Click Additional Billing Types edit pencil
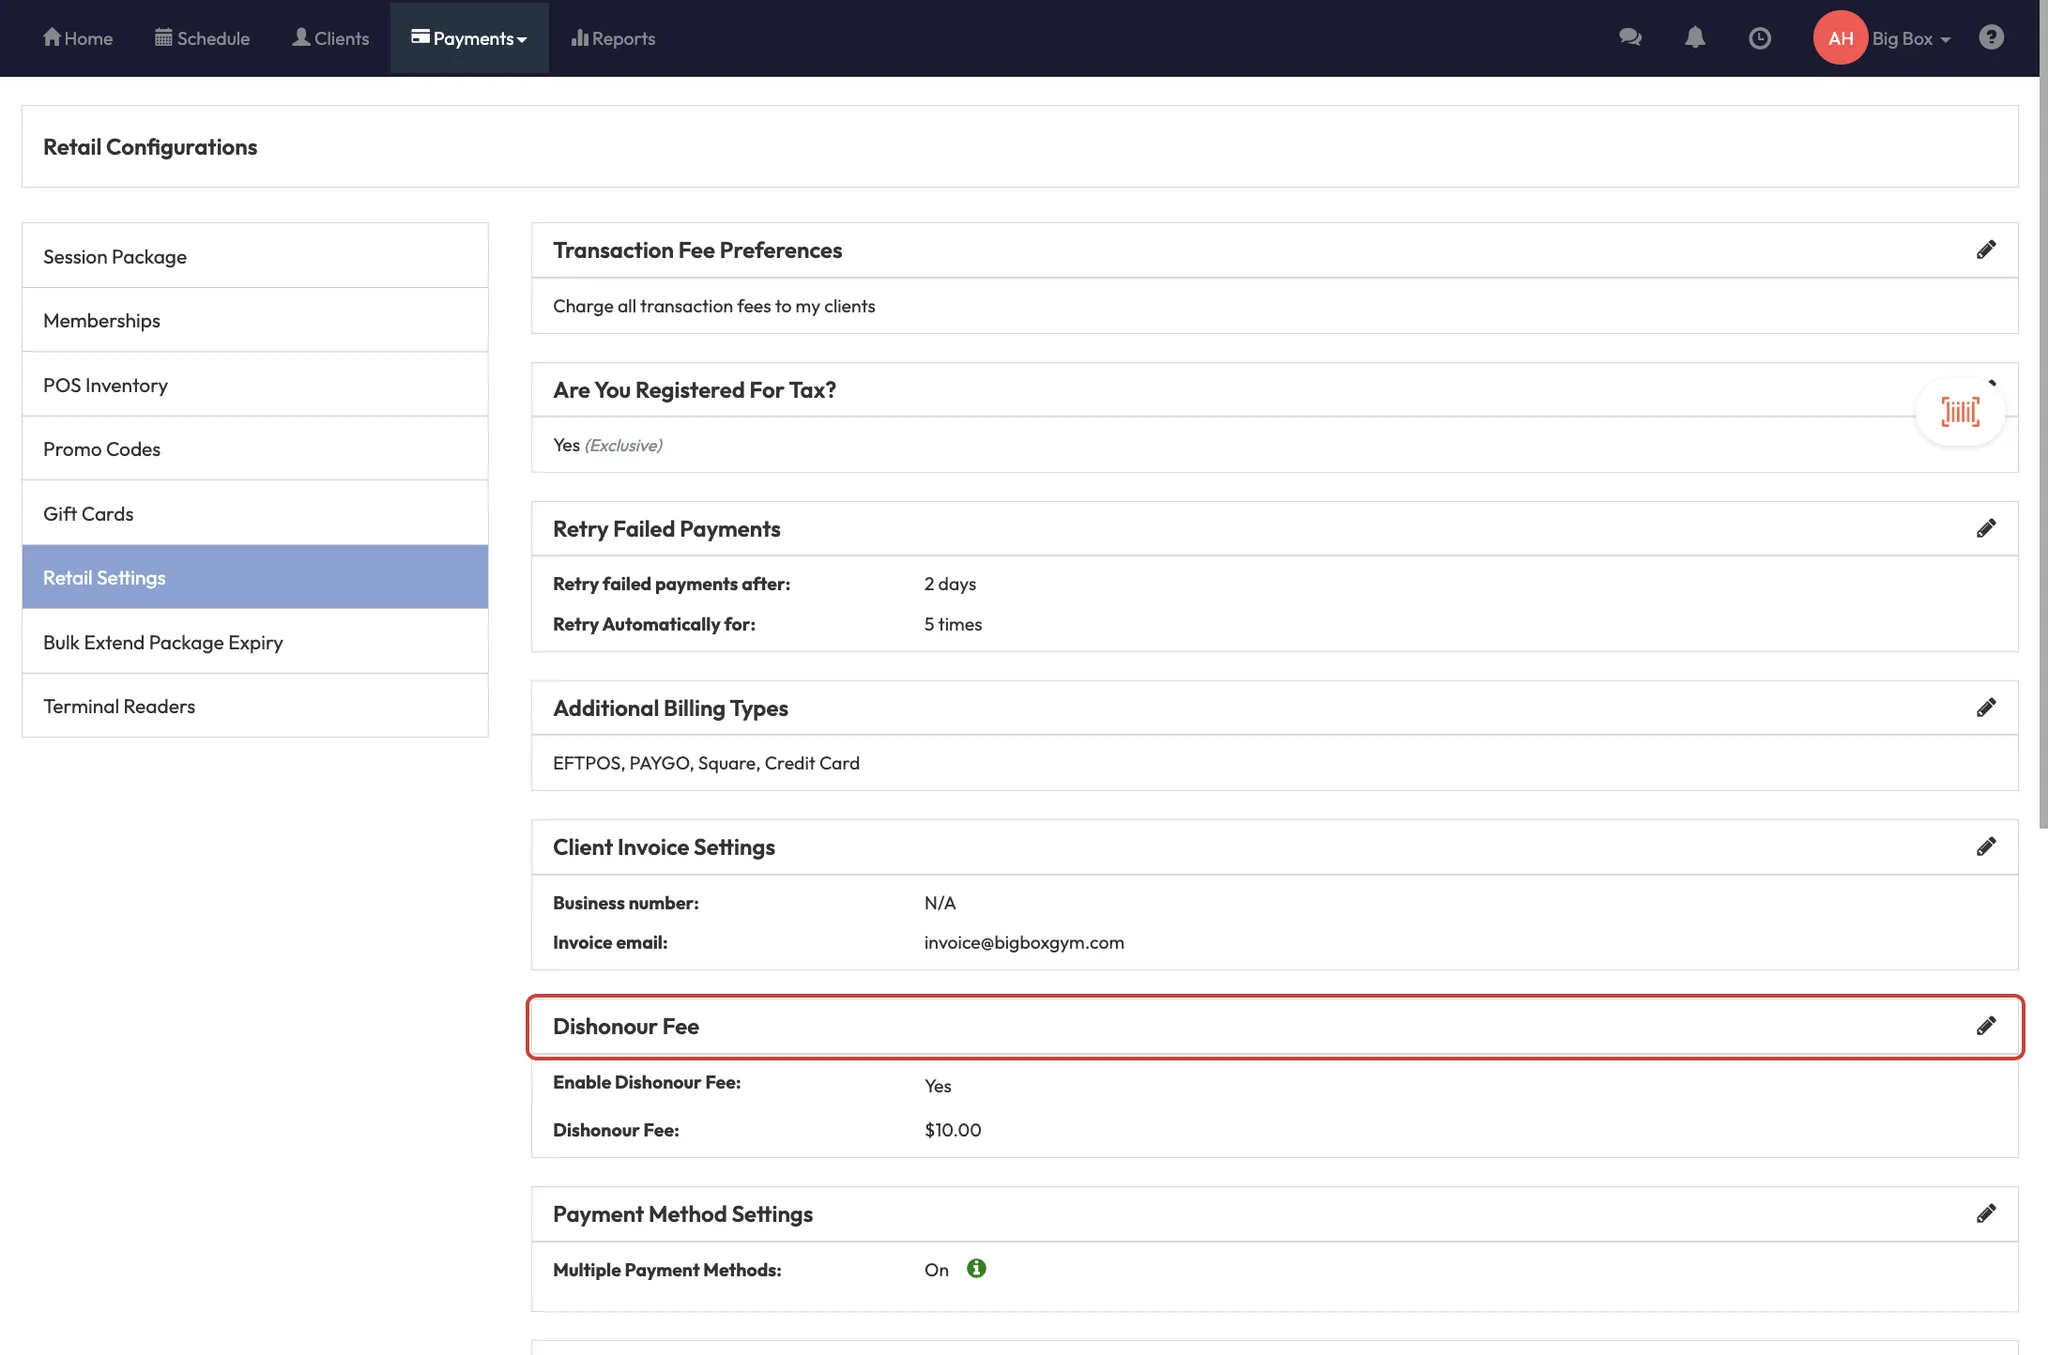Viewport: 2048px width, 1355px height. point(1986,708)
